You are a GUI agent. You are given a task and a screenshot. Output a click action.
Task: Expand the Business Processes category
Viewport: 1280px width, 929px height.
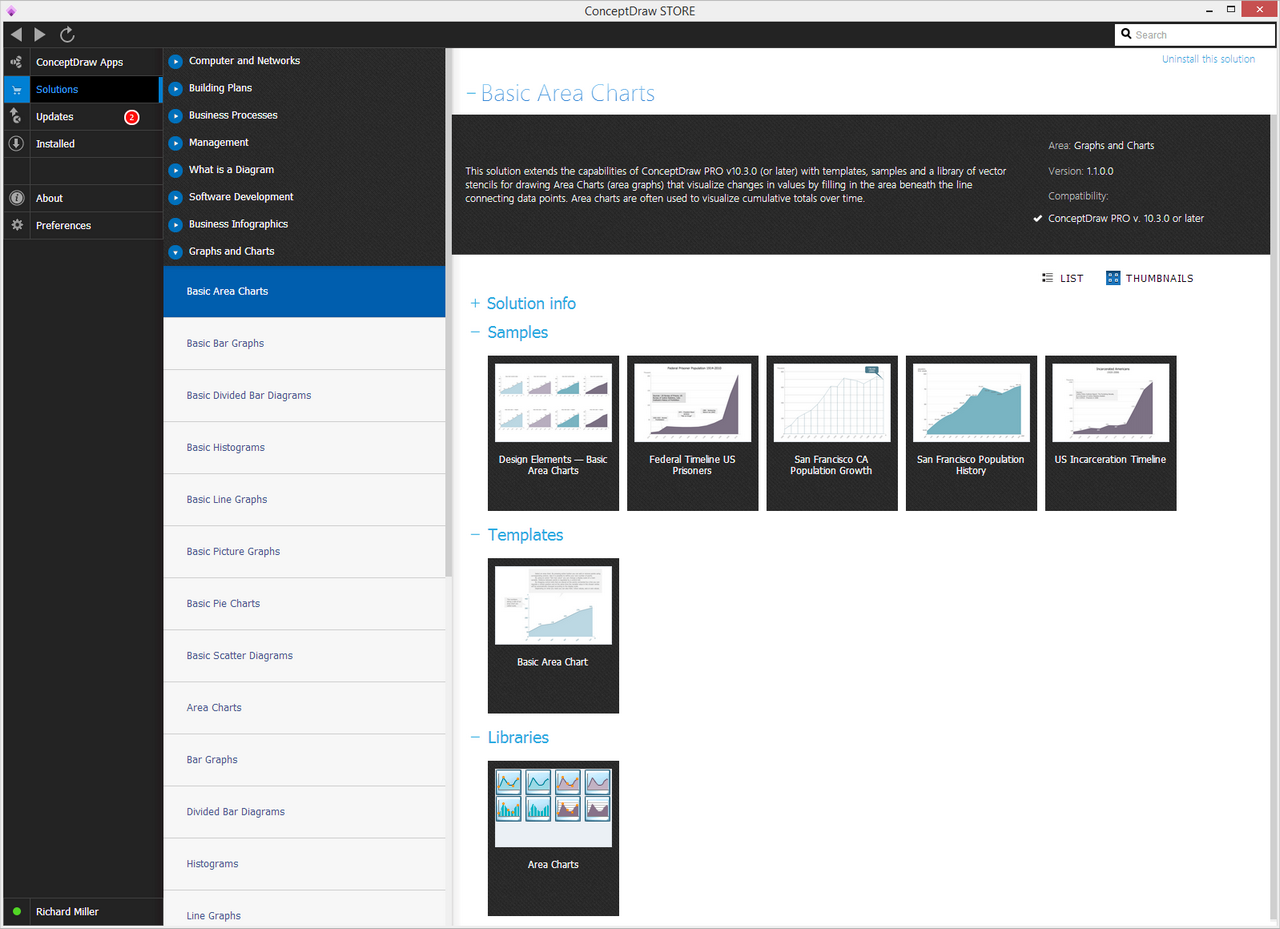tap(176, 115)
